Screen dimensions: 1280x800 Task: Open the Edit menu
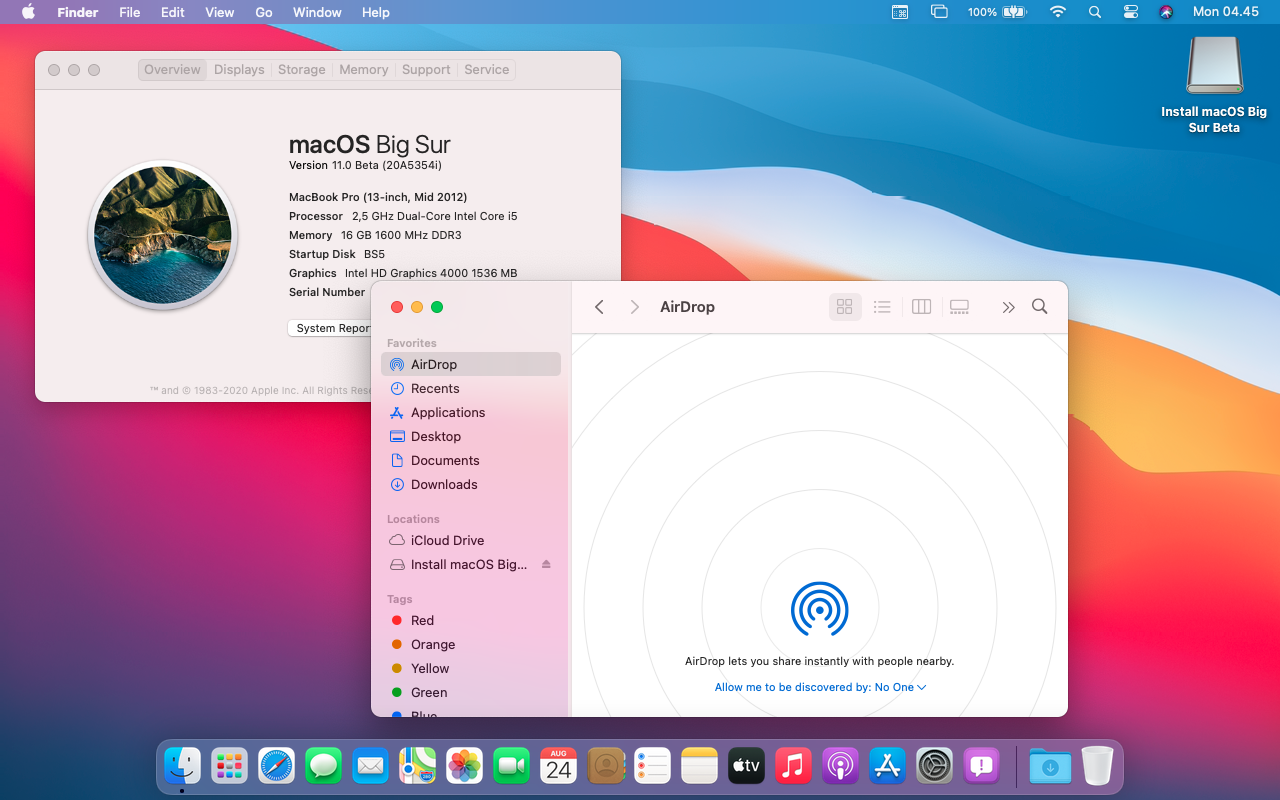coord(173,12)
